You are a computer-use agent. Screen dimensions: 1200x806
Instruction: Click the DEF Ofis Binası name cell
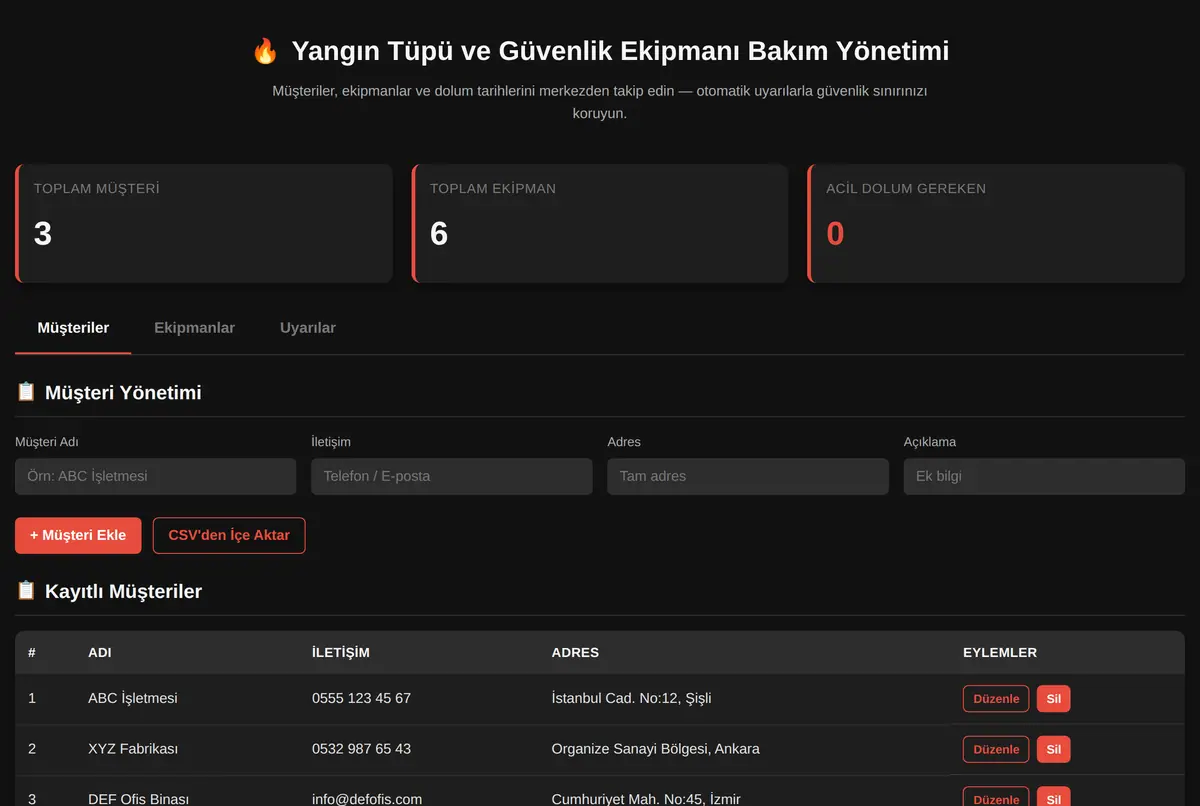[x=138, y=799]
